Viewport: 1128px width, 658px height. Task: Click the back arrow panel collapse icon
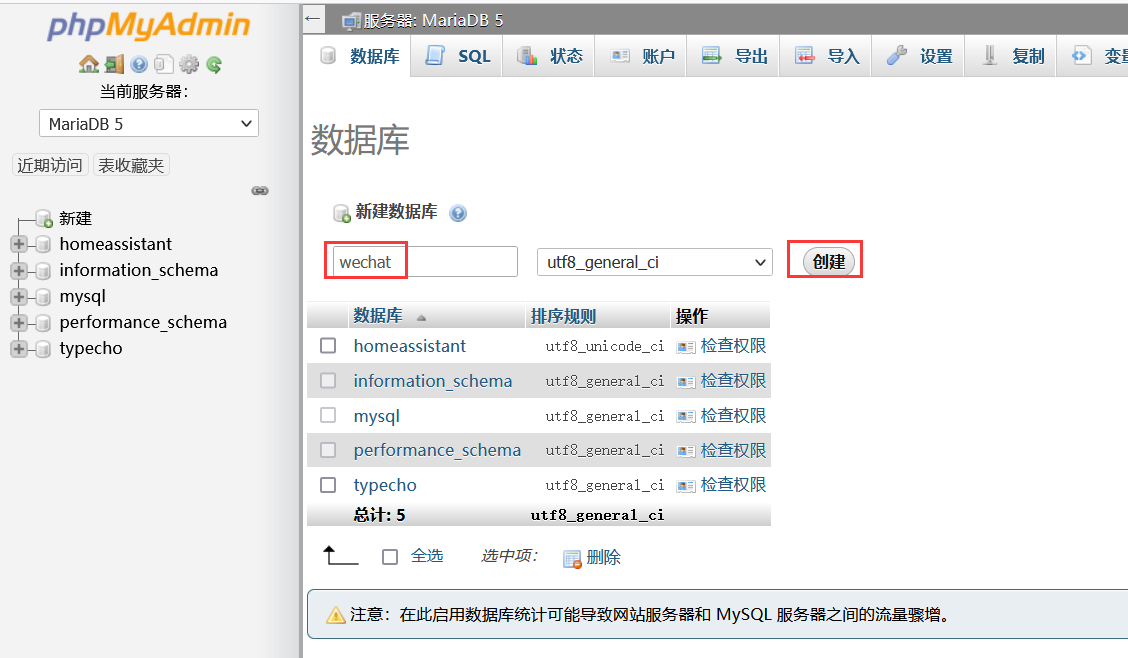pos(313,19)
